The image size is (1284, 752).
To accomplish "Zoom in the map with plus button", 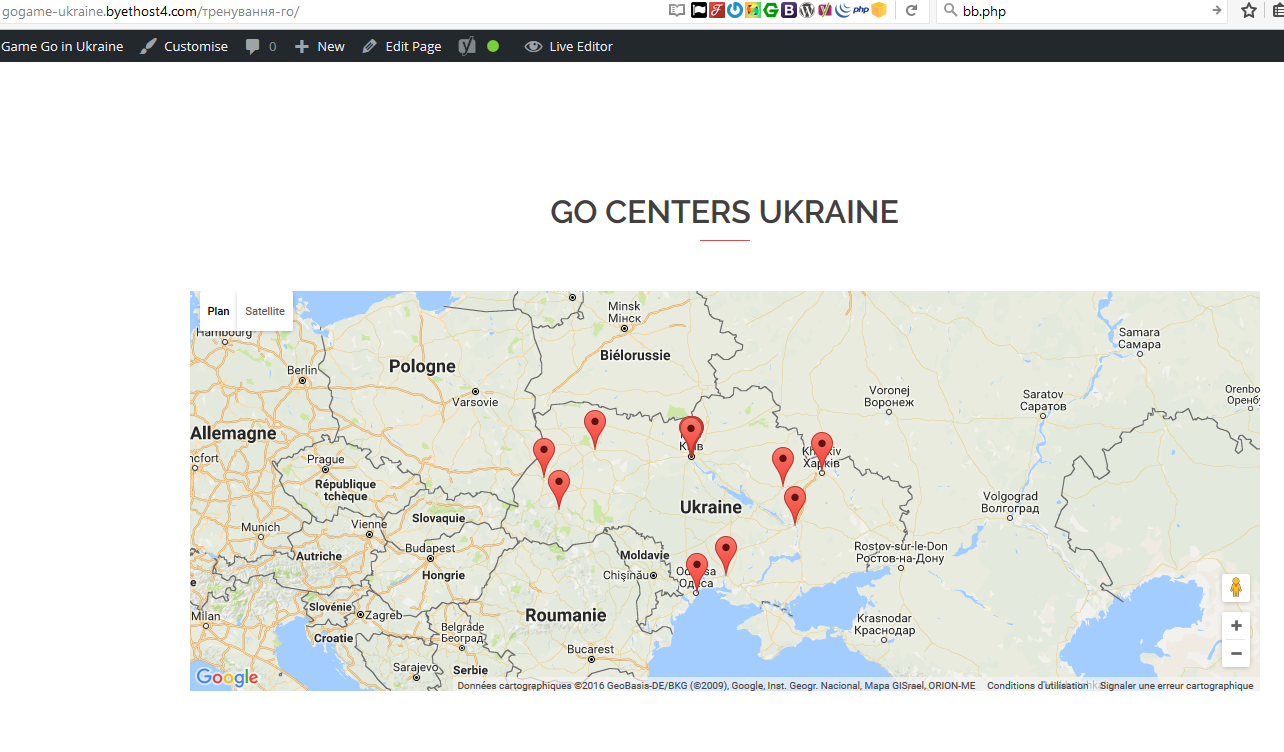I will 1236,626.
